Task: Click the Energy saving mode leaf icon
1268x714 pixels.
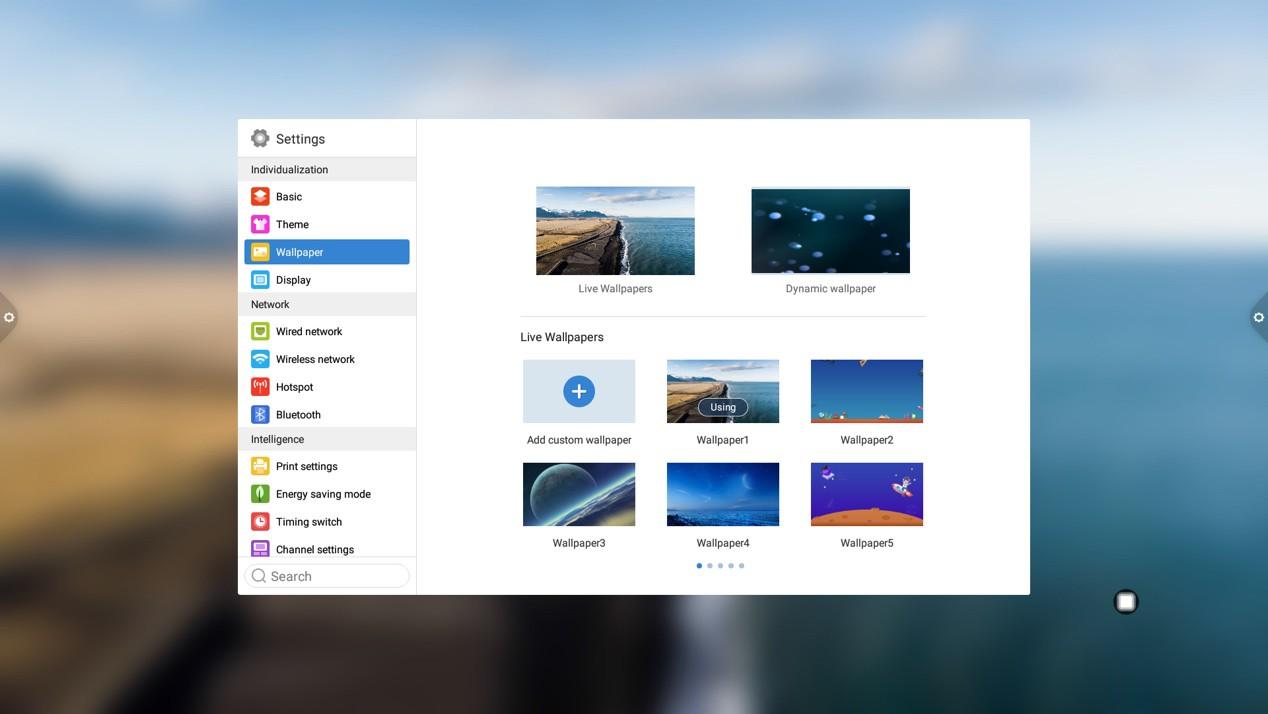Action: click(260, 494)
